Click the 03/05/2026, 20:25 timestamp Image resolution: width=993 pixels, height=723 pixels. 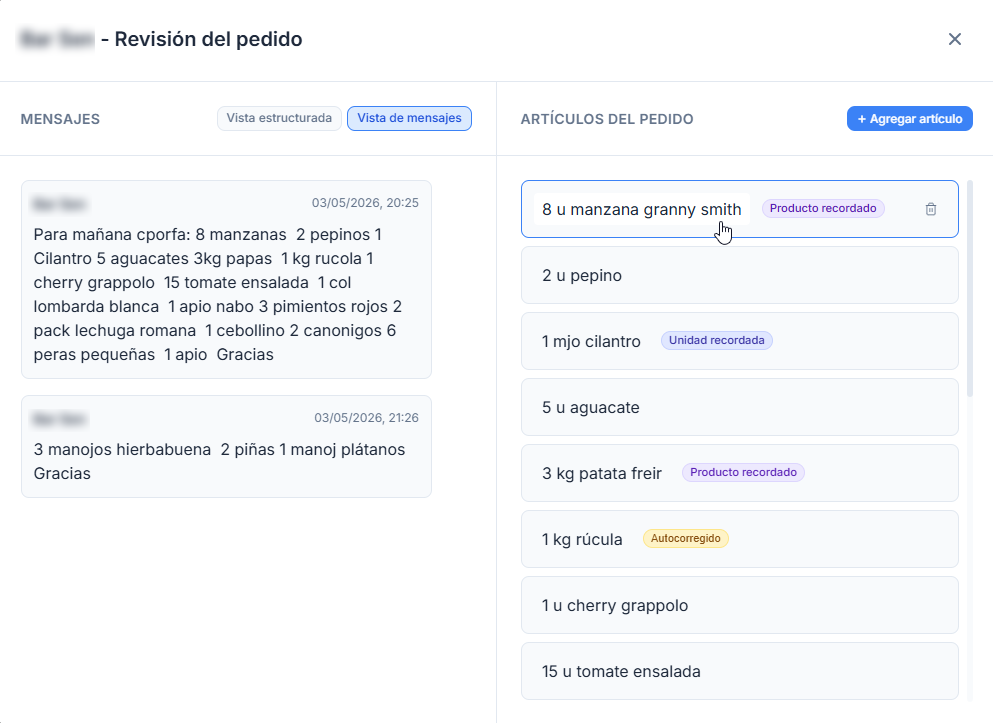[365, 203]
